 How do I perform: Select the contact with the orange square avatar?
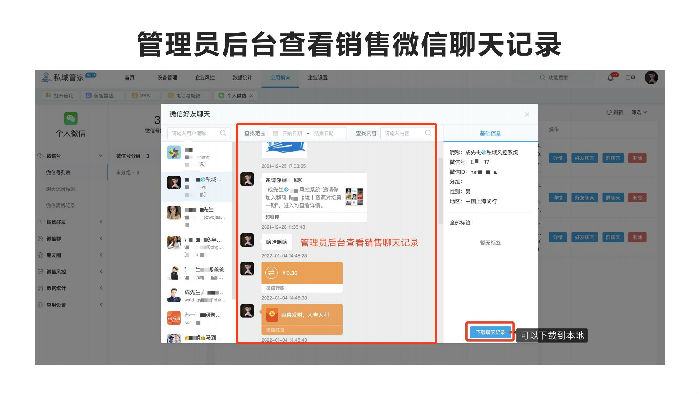point(174,318)
